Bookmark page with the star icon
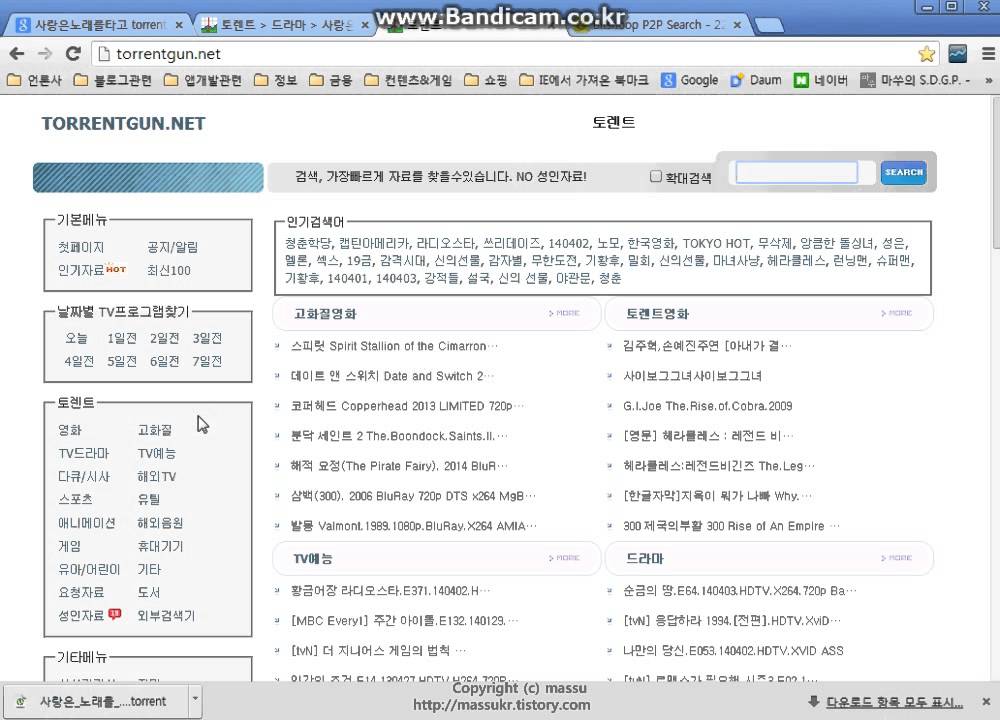Image resolution: width=1000 pixels, height=720 pixels. pyautogui.click(x=926, y=54)
